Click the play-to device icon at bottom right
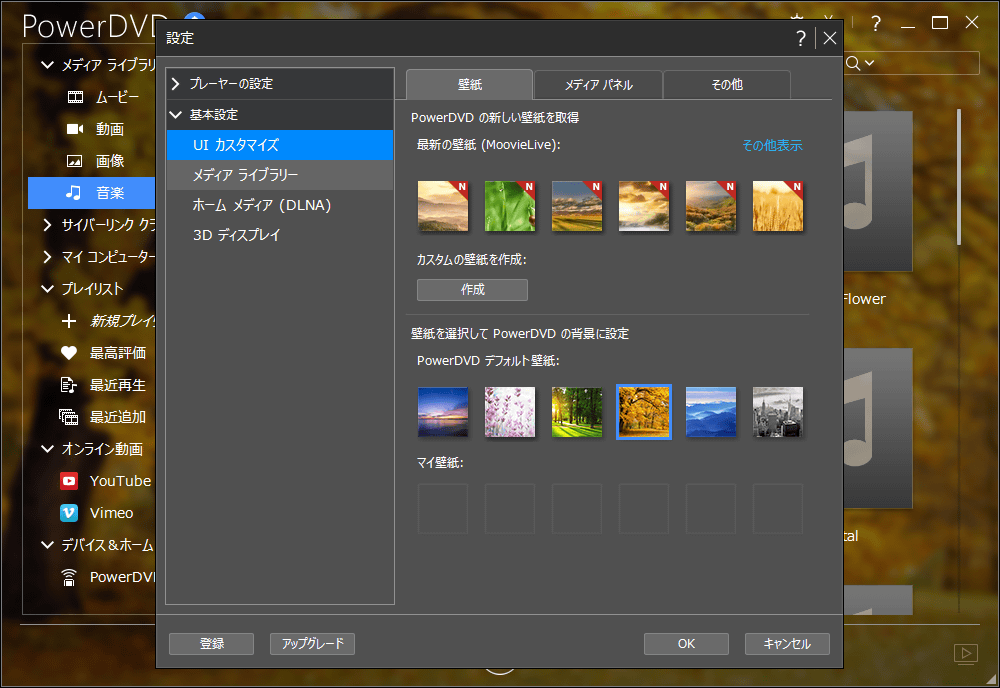The image size is (1000, 688). click(x=966, y=654)
